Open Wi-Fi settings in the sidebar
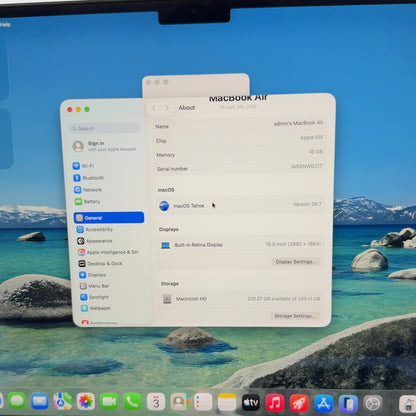The image size is (416, 416). tap(84, 166)
